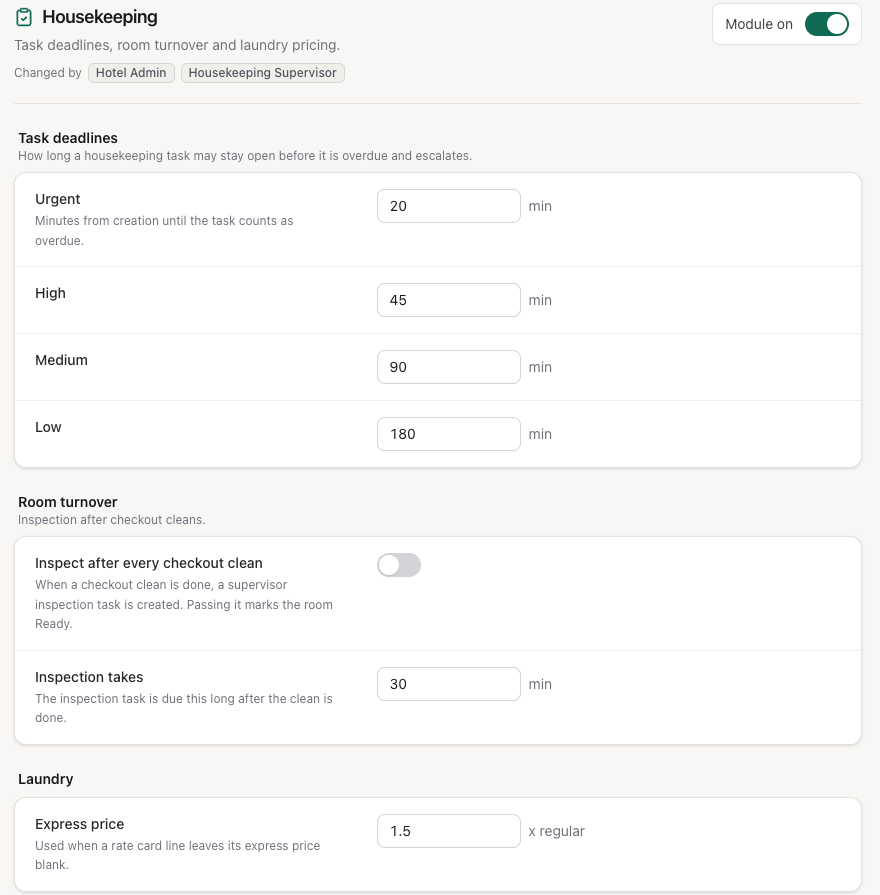Image resolution: width=880 pixels, height=895 pixels.
Task: Click the Medium row label
Action: coord(62,360)
